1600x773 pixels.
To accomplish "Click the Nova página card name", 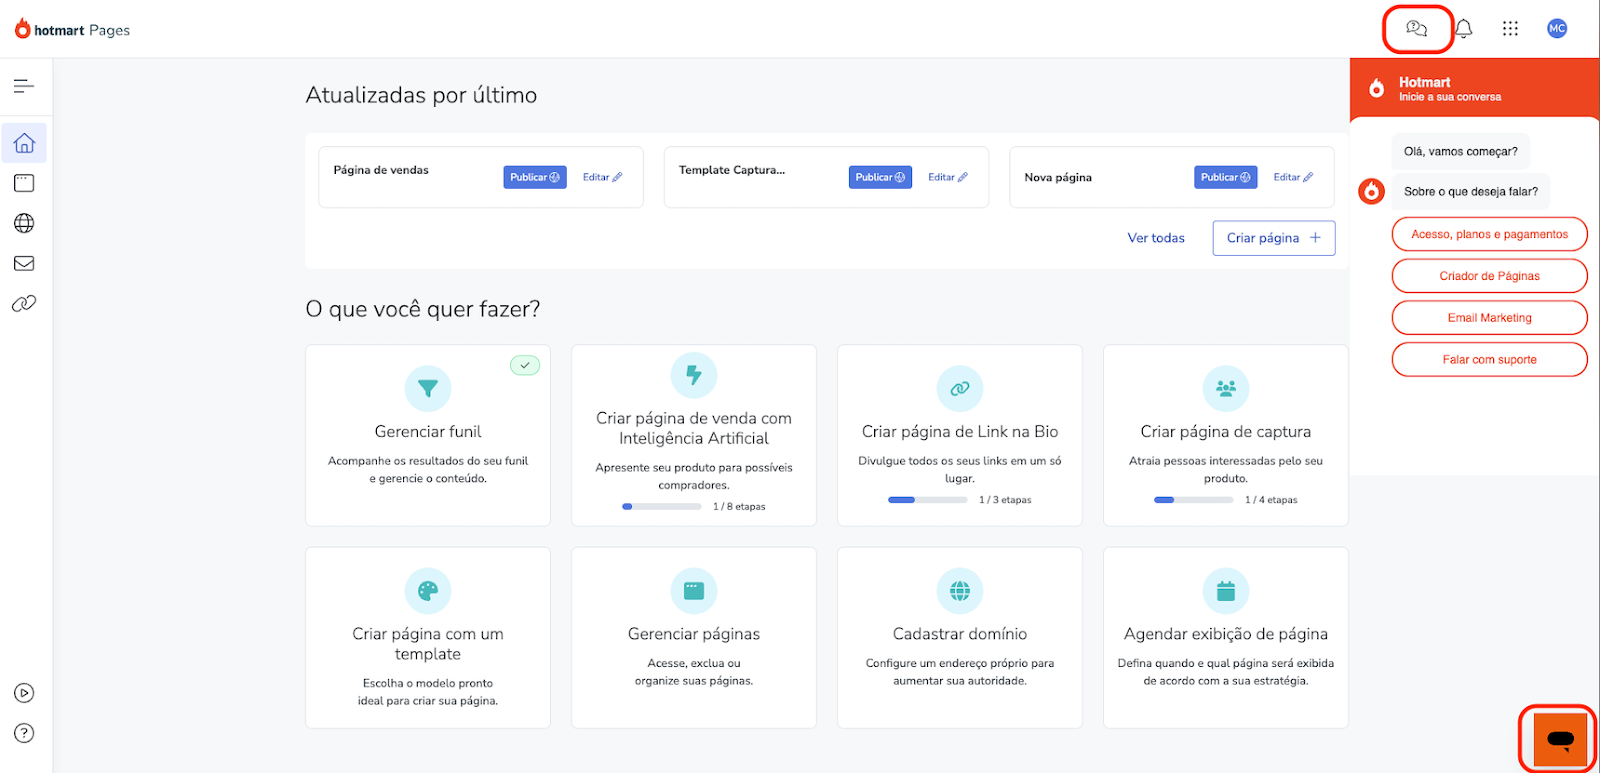I will 1058,177.
